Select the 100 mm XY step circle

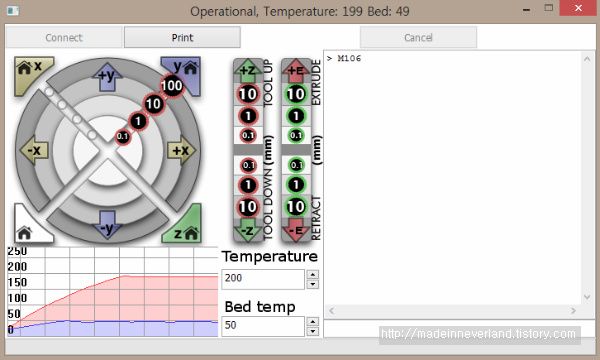tap(172, 86)
